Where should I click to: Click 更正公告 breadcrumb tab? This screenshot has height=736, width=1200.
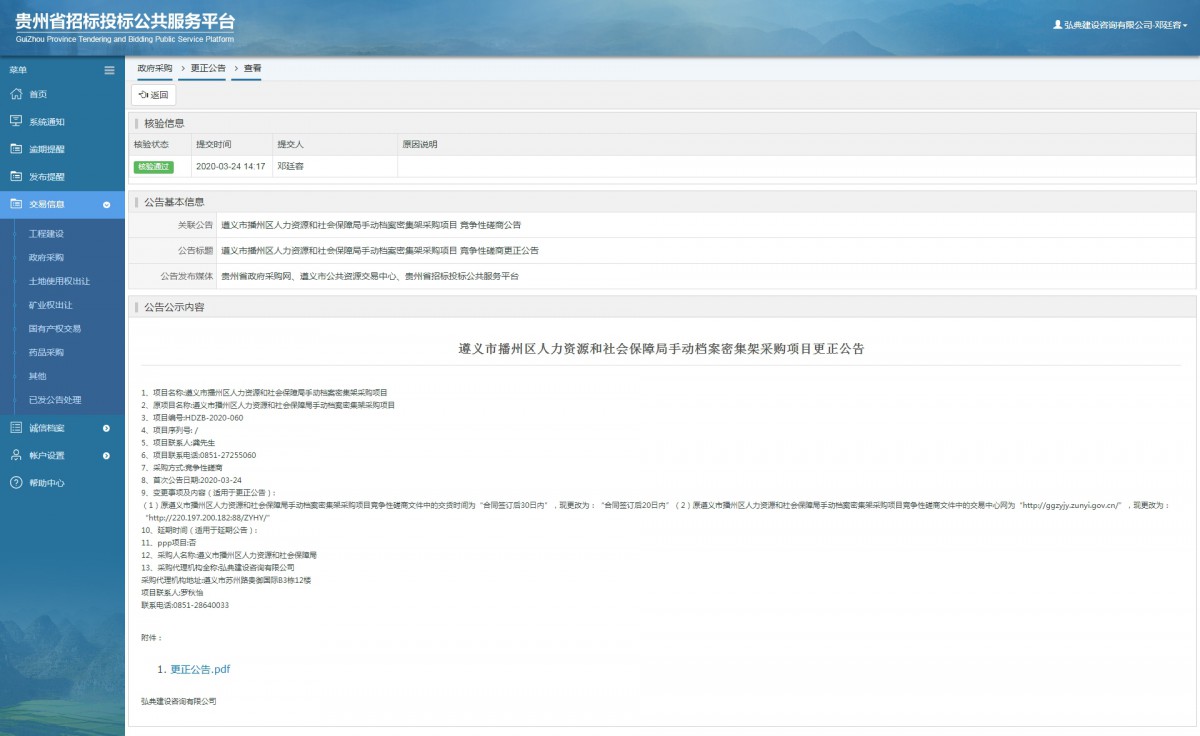208,68
